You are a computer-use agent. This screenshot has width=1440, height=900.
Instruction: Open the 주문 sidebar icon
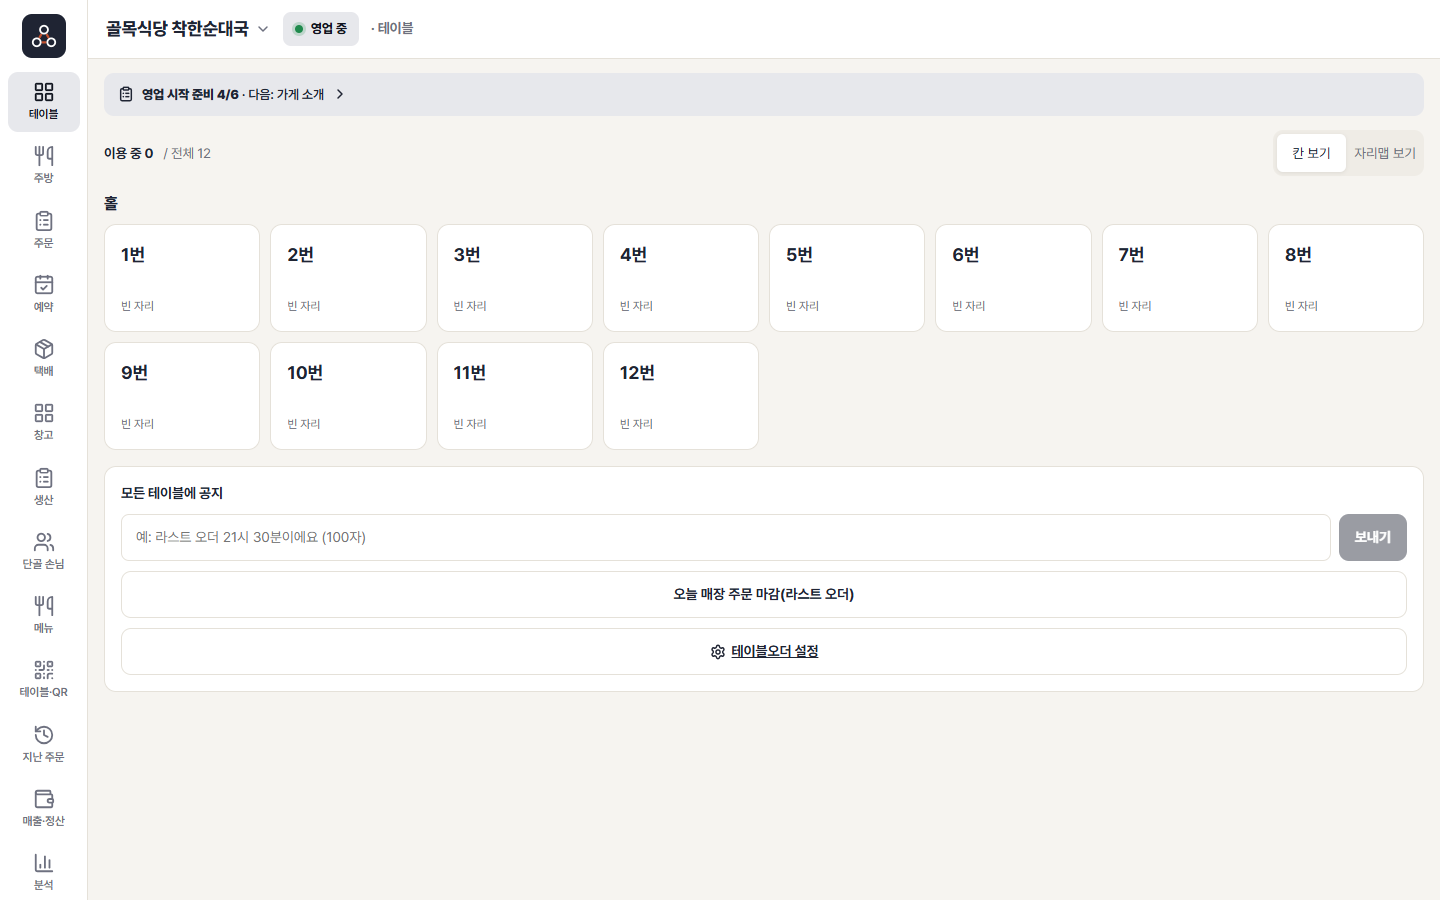pyautogui.click(x=44, y=229)
